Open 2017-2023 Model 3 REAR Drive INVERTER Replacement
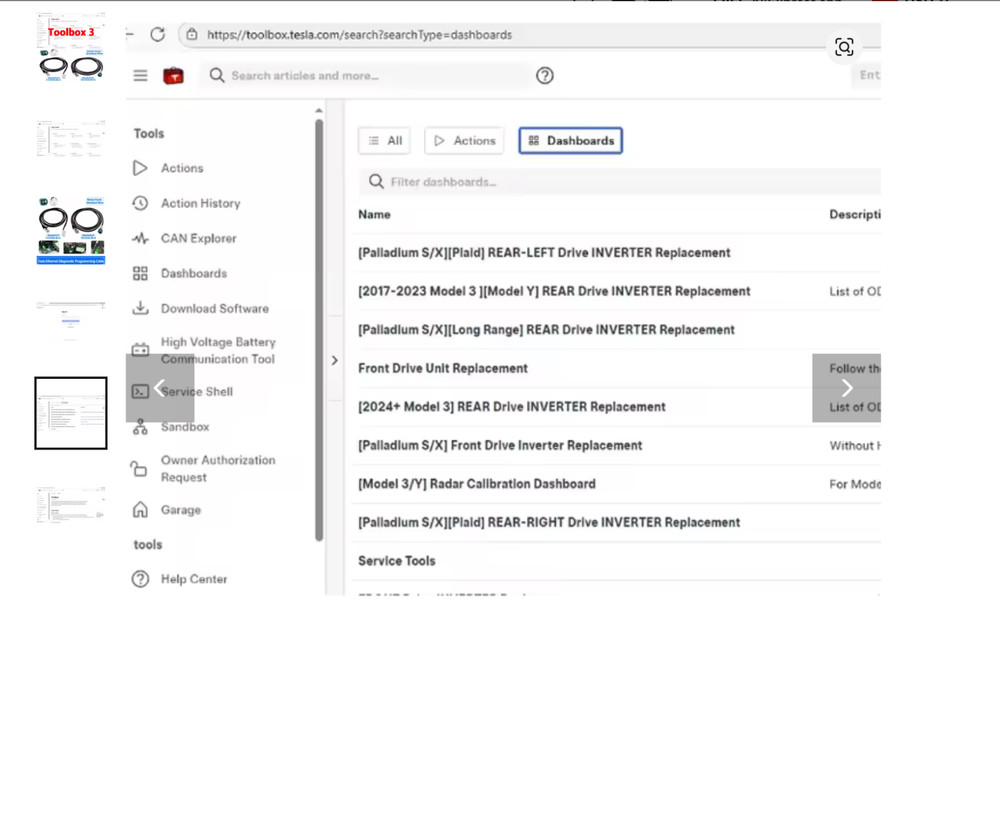 [x=554, y=291]
